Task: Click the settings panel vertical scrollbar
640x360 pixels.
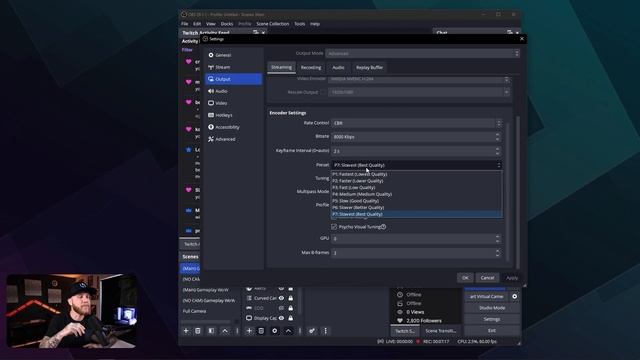Action: (x=518, y=192)
